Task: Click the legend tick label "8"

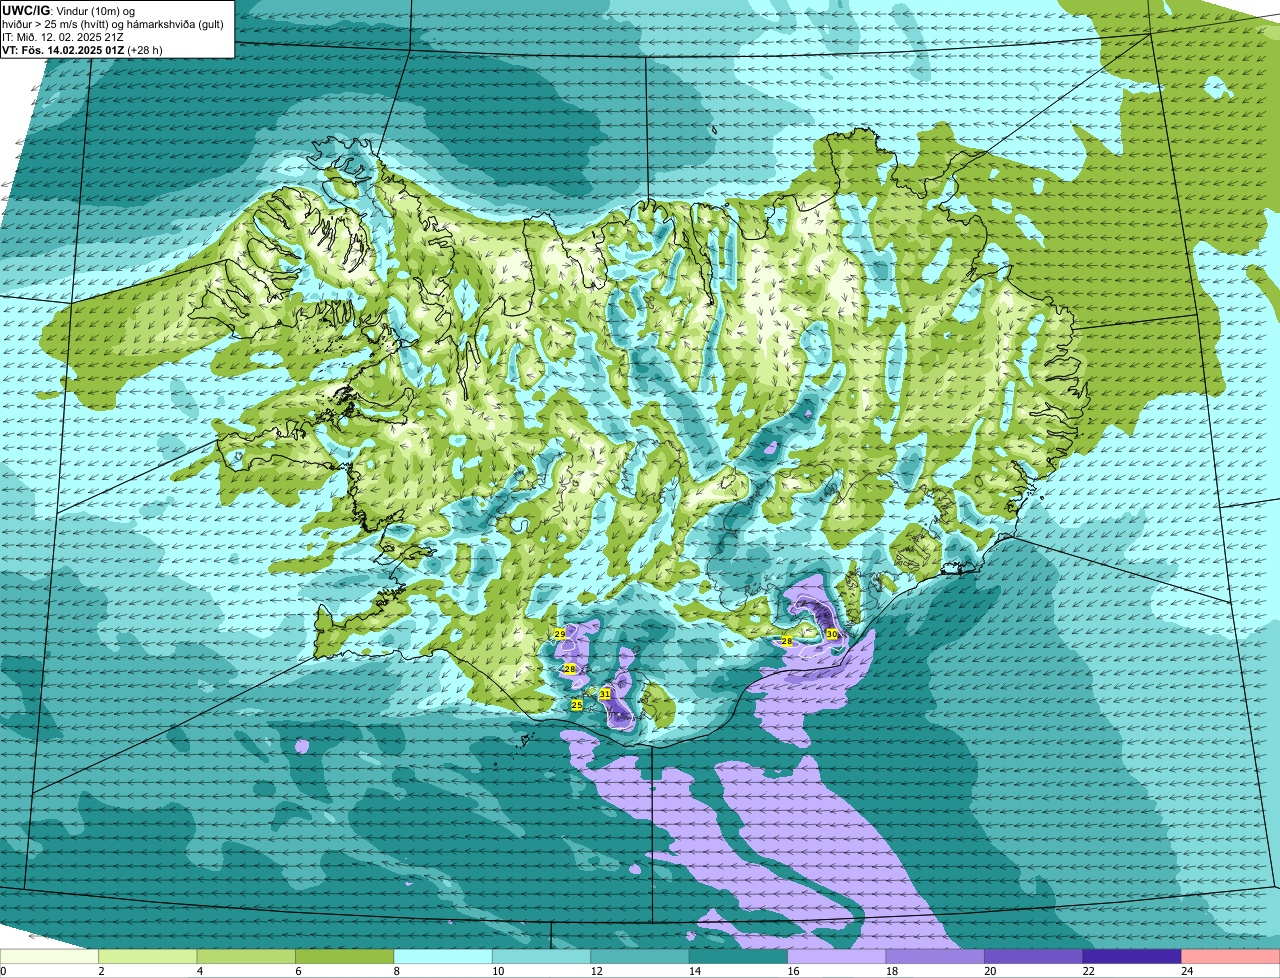Action: pos(395,971)
